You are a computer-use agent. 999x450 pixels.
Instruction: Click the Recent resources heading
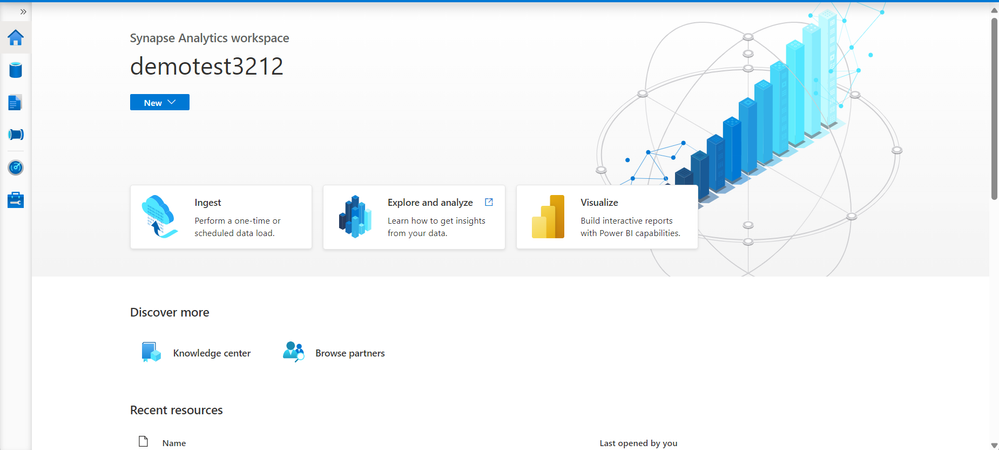pos(176,410)
